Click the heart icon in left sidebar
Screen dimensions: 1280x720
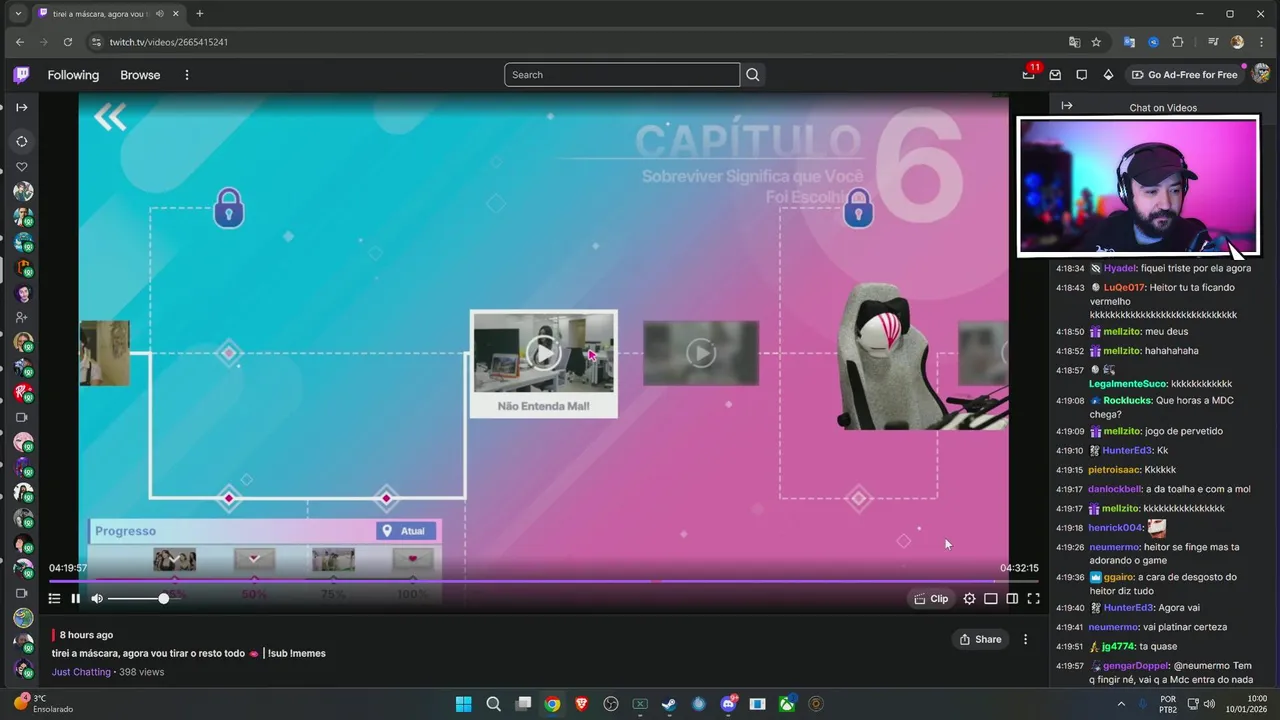pyautogui.click(x=22, y=167)
